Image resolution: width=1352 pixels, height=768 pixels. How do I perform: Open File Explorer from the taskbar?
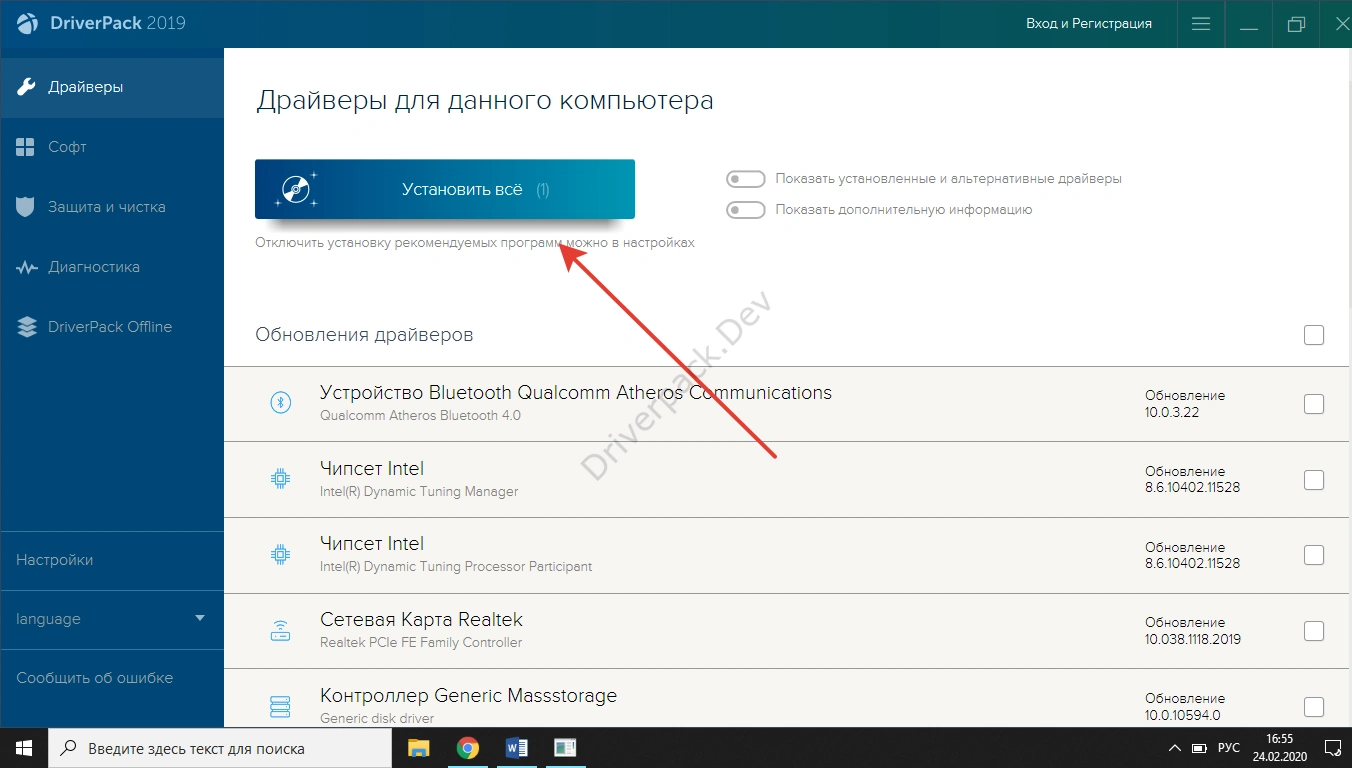tap(418, 748)
